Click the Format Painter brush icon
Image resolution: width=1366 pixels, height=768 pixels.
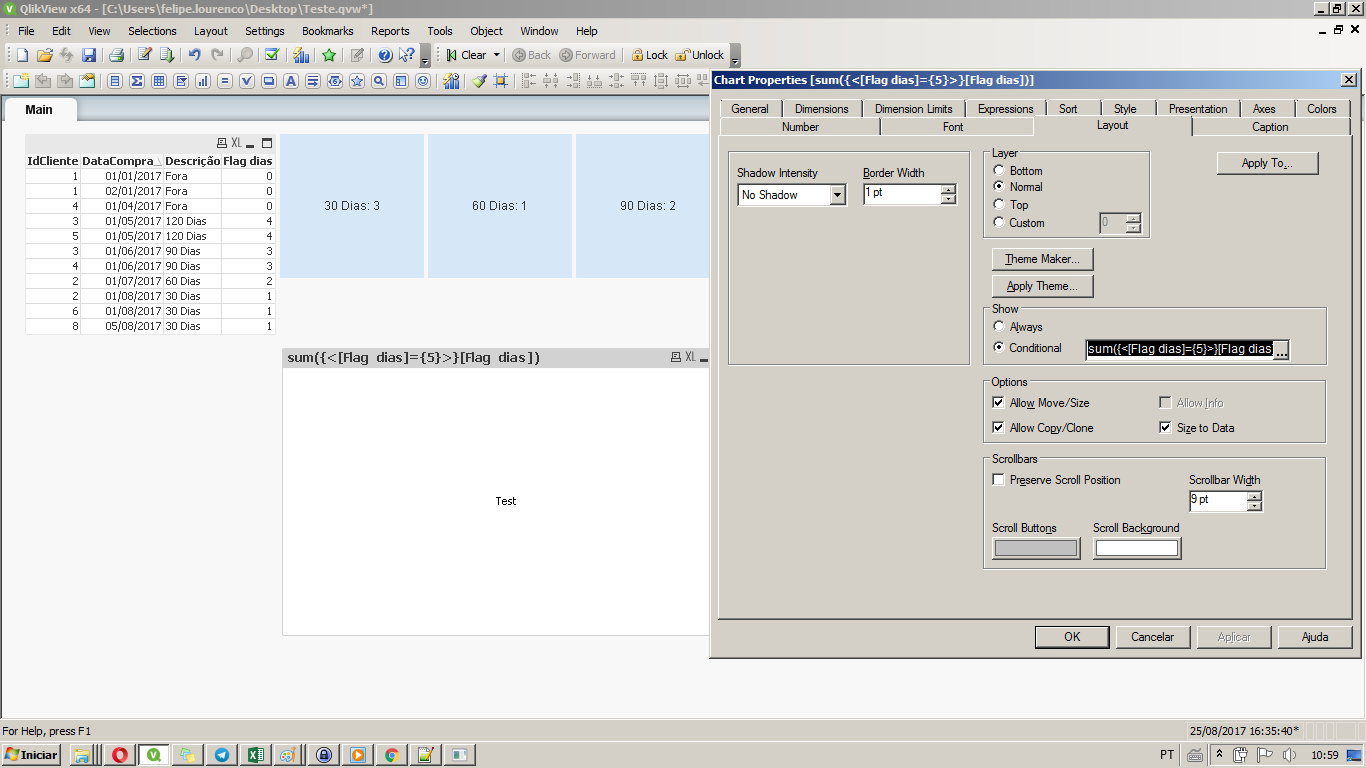tap(479, 81)
